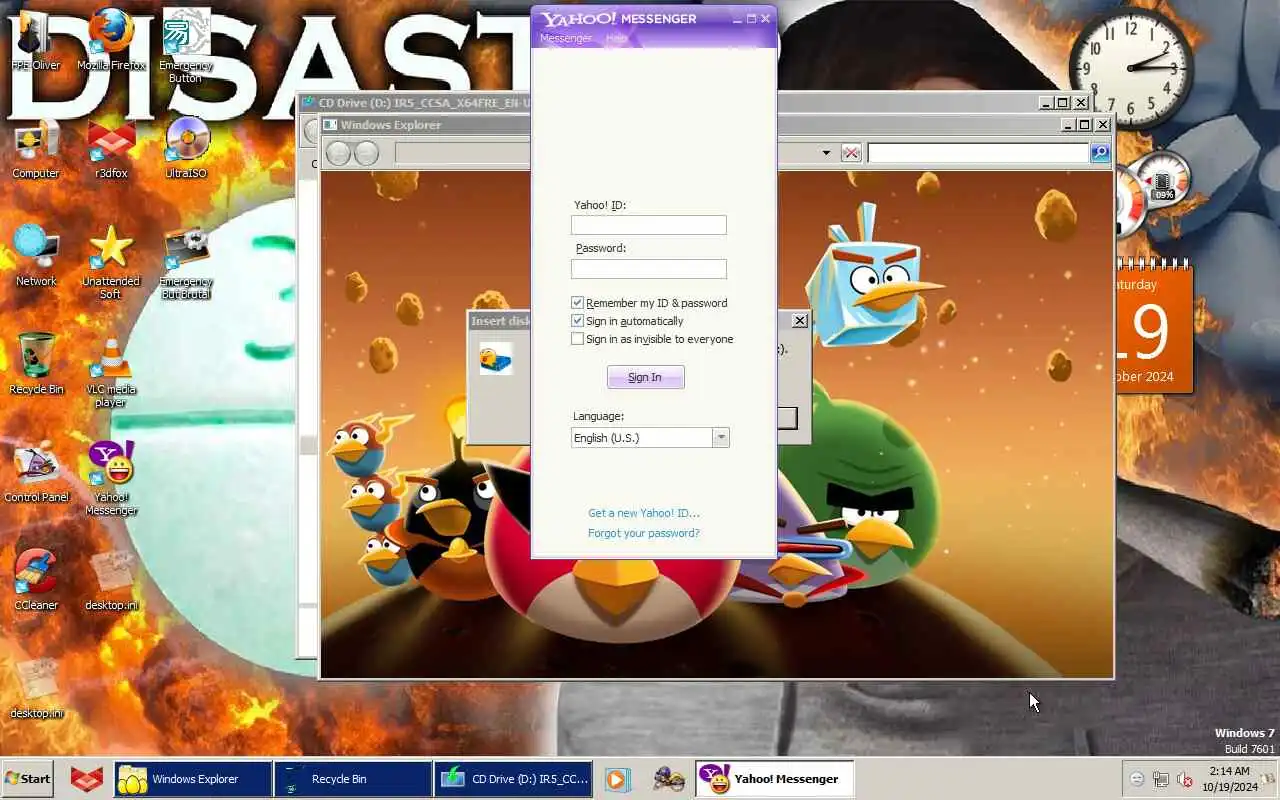Viewport: 1280px width, 800px height.
Task: Click tray icon left of network icon
Action: point(1137,779)
